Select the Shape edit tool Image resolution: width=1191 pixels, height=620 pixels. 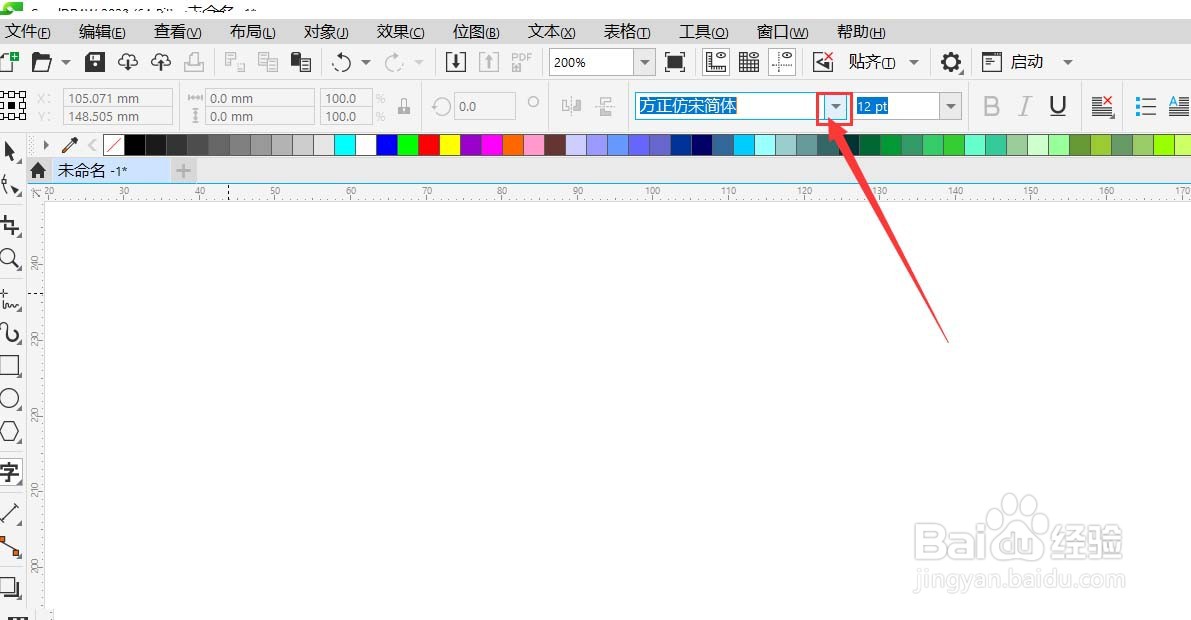coord(11,185)
